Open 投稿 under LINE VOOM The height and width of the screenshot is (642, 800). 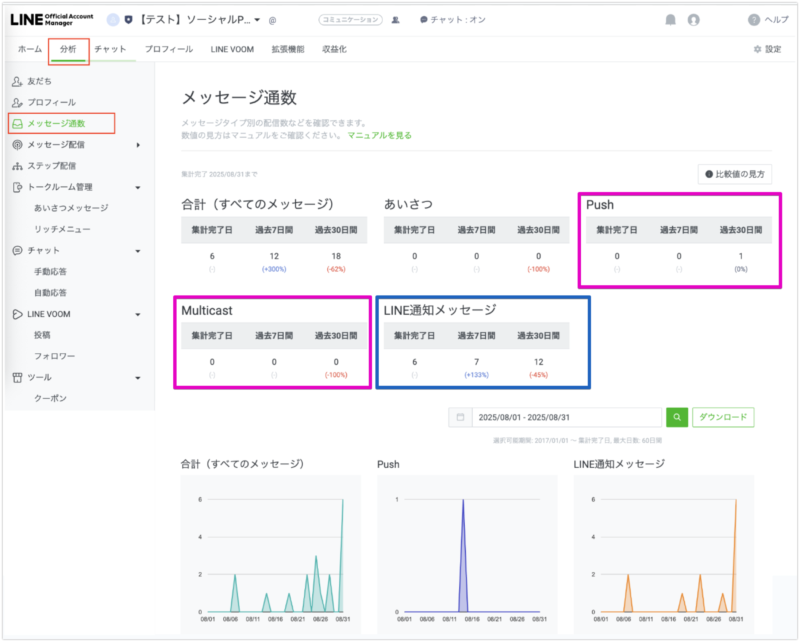[x=42, y=335]
